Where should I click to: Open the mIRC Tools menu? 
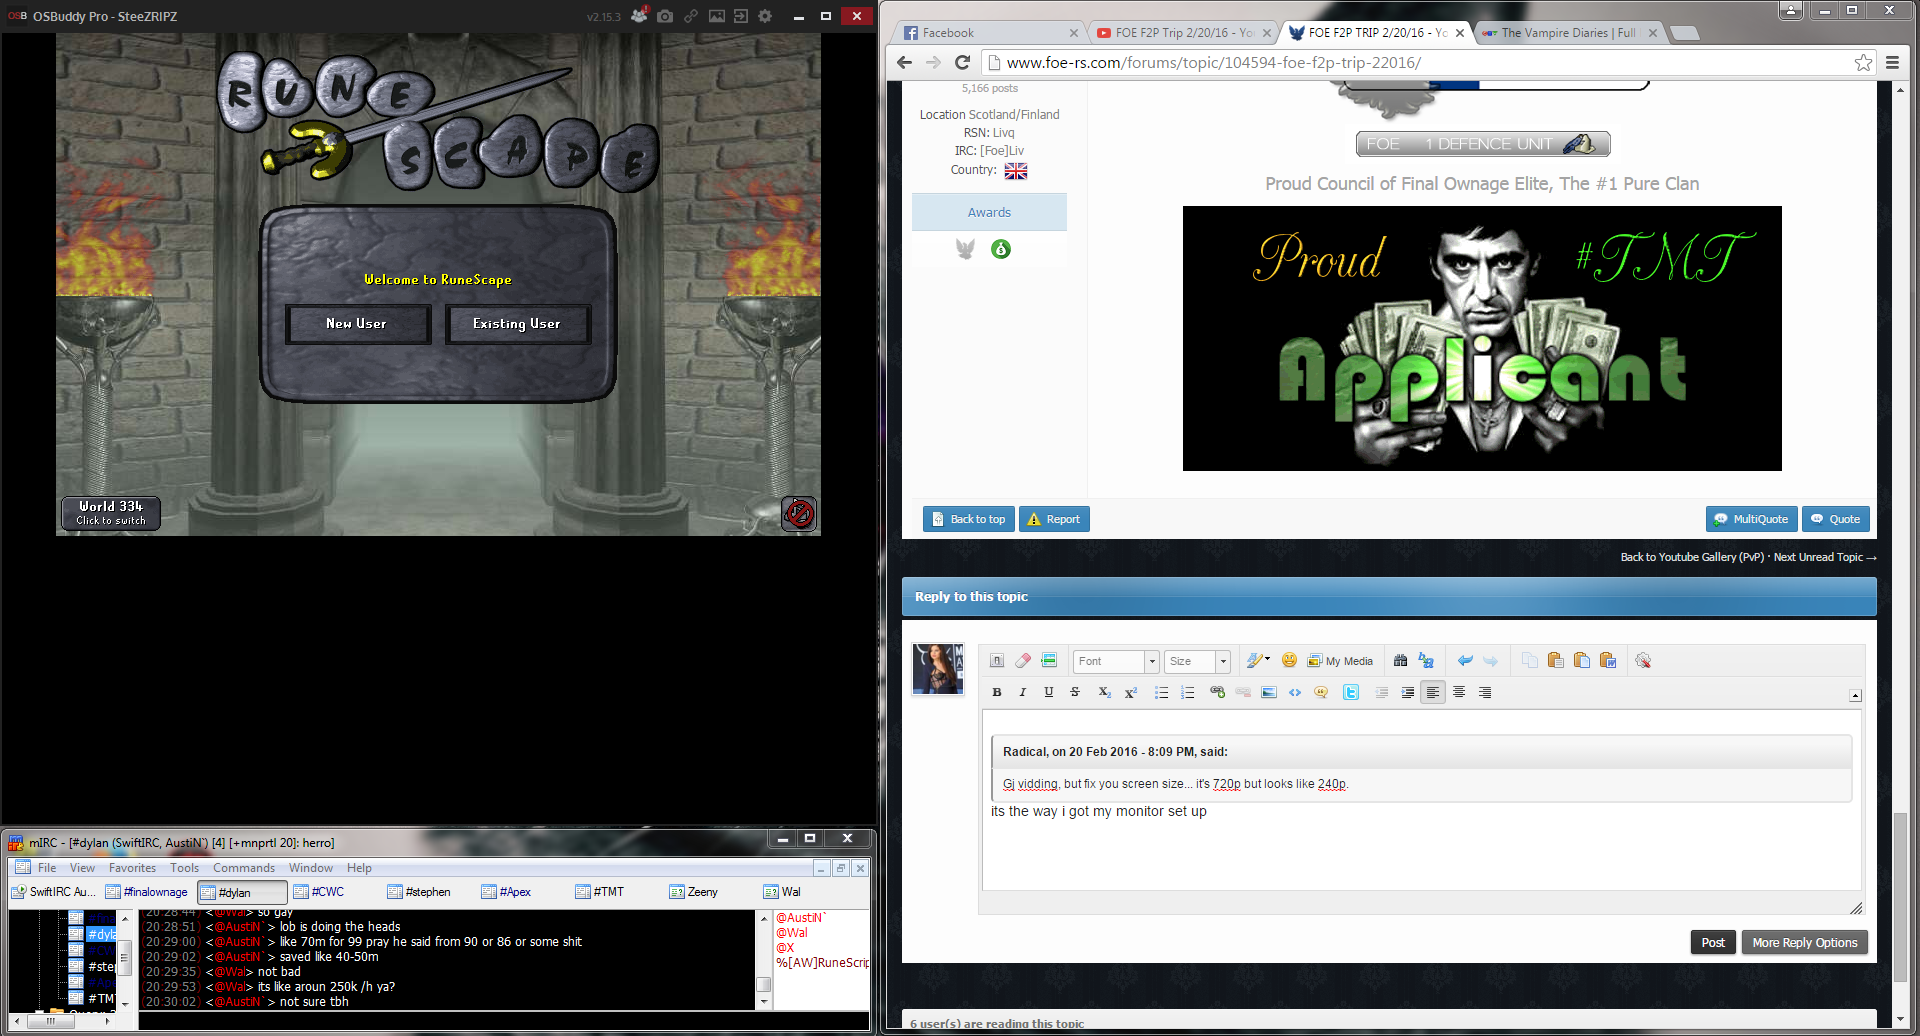tap(184, 868)
